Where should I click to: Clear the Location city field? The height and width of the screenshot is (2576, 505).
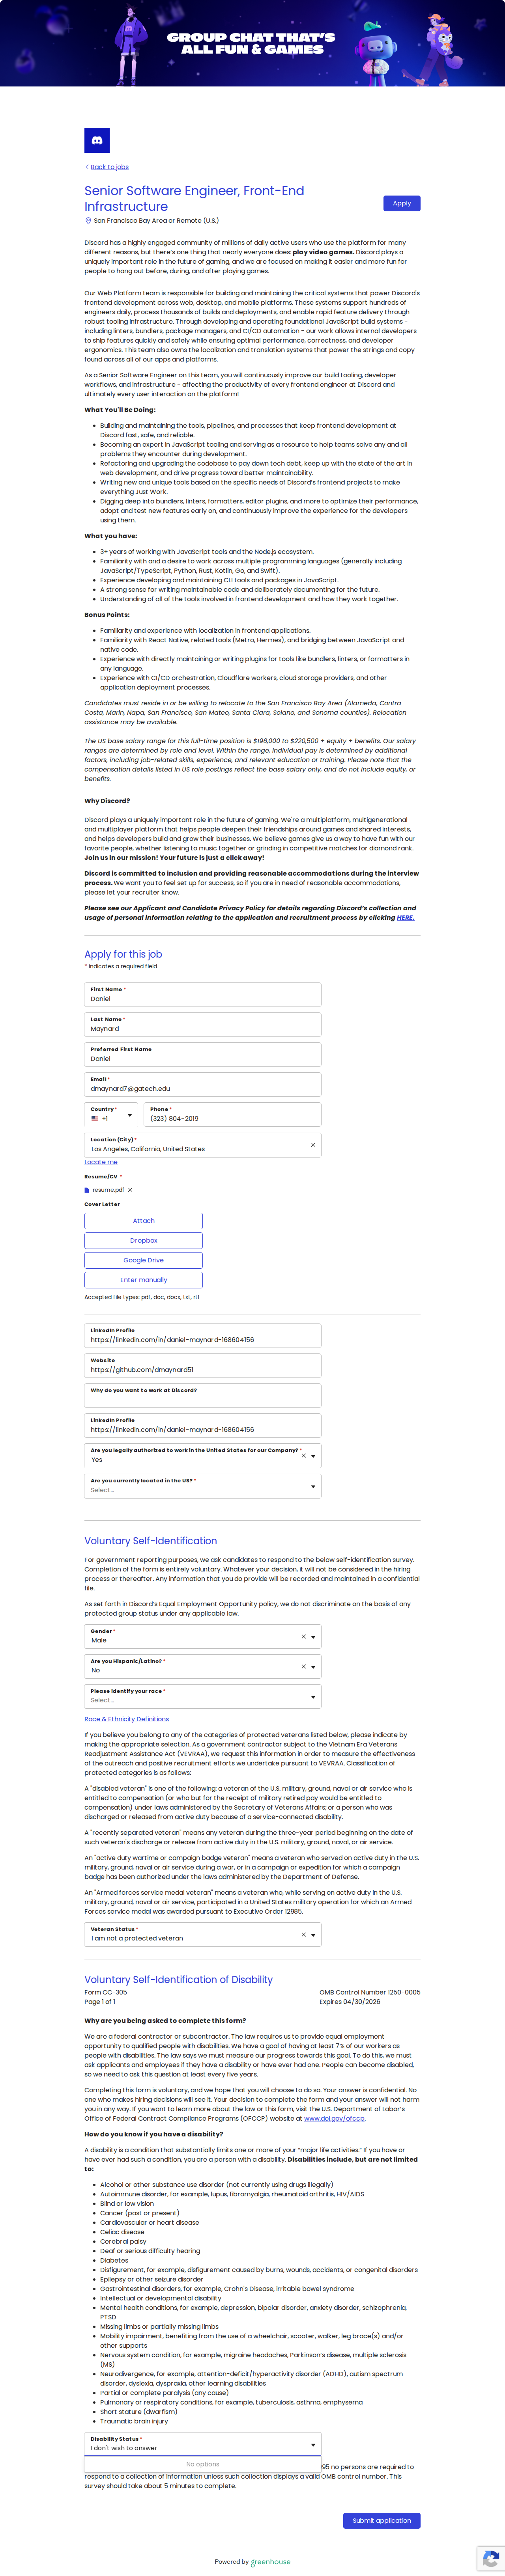pyautogui.click(x=313, y=1145)
